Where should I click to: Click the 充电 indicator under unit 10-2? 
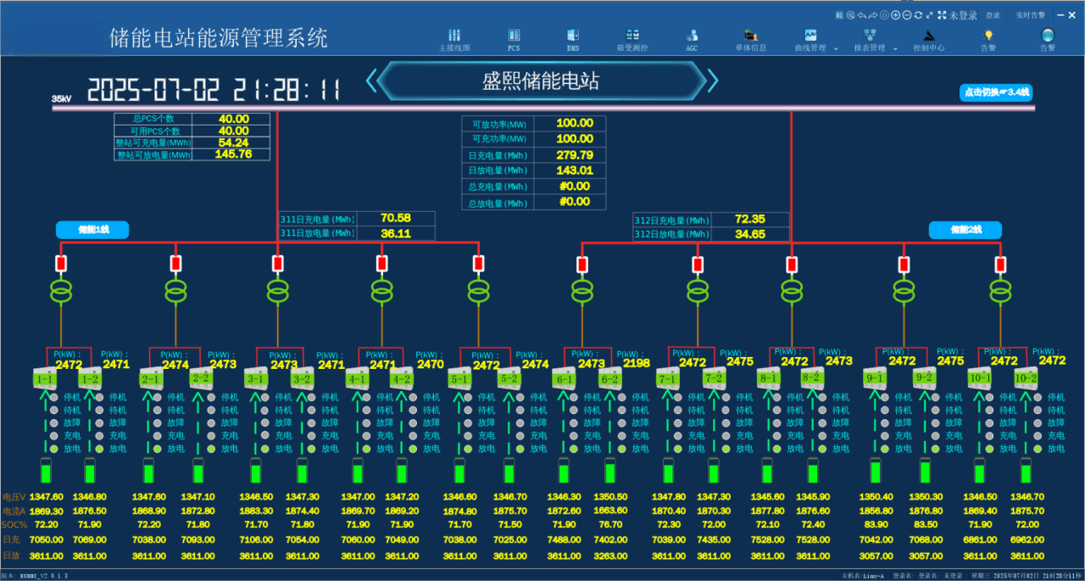point(1036,436)
